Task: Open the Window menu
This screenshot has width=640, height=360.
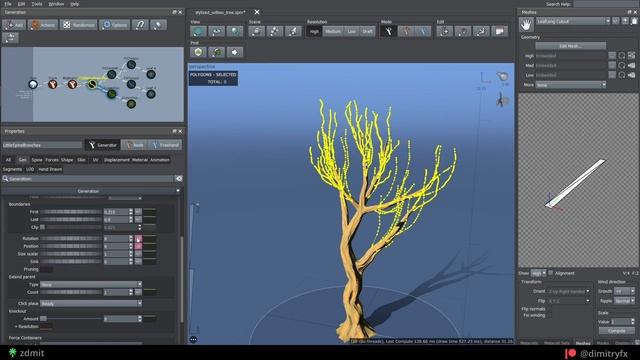Action: tap(56, 4)
